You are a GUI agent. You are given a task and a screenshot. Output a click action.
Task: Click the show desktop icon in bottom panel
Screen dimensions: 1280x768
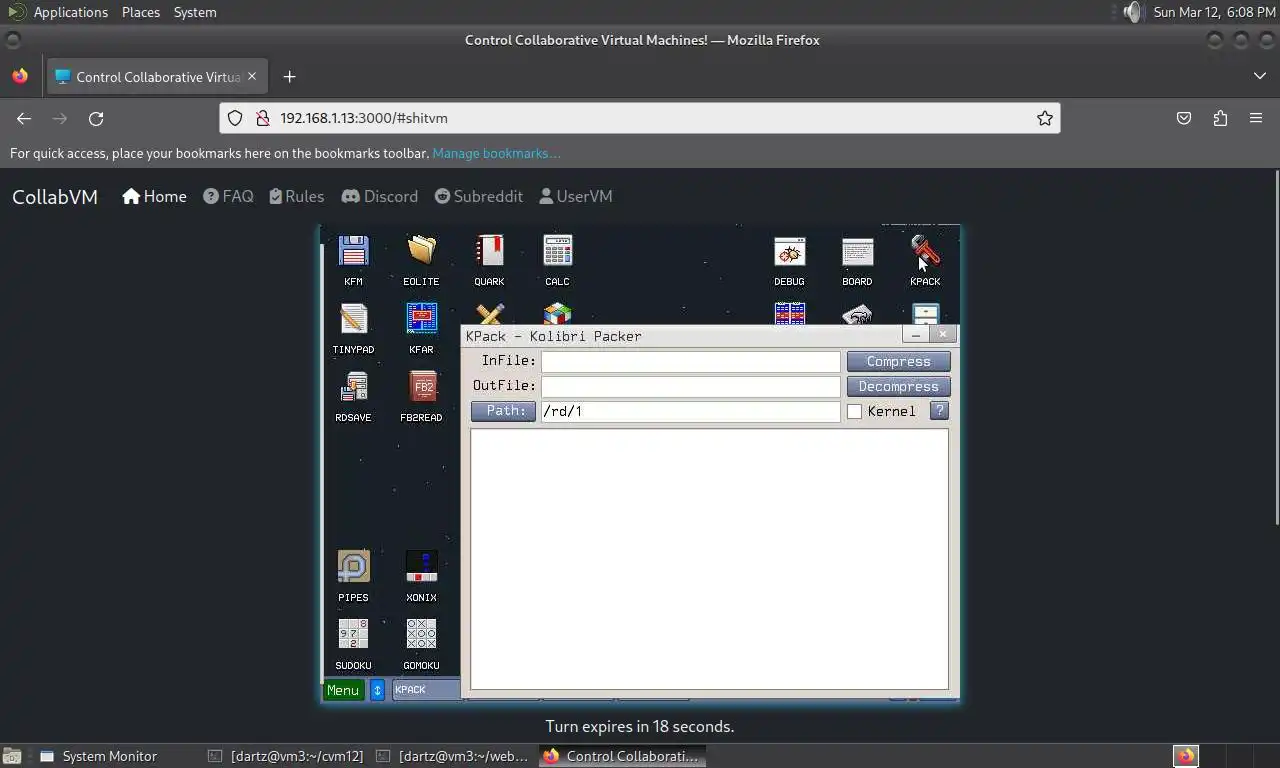click(x=12, y=756)
